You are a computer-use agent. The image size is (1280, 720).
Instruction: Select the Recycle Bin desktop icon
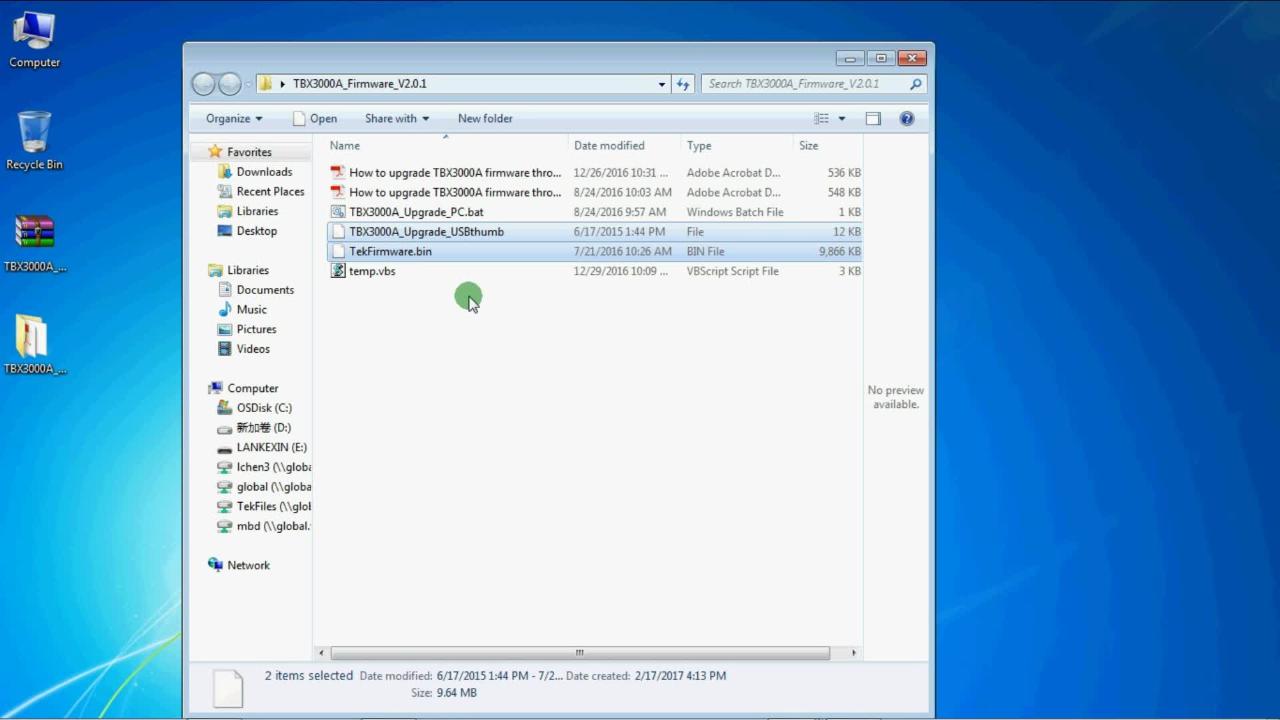pos(34,140)
